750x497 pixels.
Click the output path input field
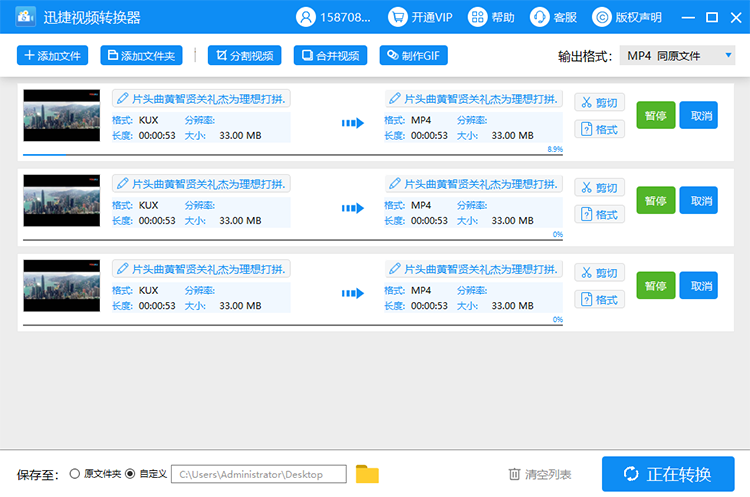(259, 474)
